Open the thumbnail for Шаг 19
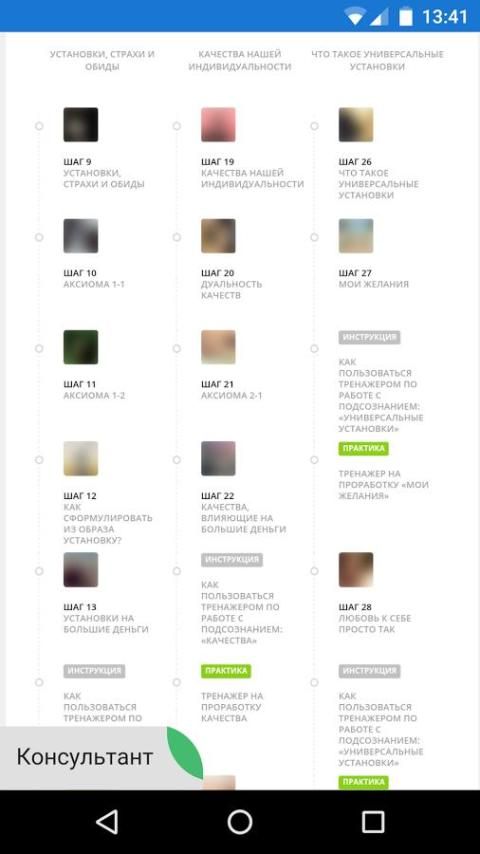The width and height of the screenshot is (480, 854). click(218, 125)
